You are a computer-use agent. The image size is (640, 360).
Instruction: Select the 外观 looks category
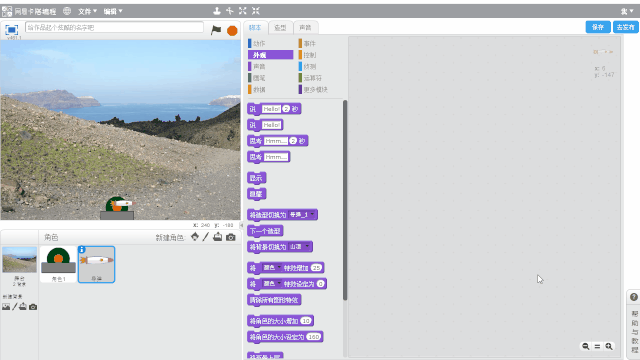point(270,55)
